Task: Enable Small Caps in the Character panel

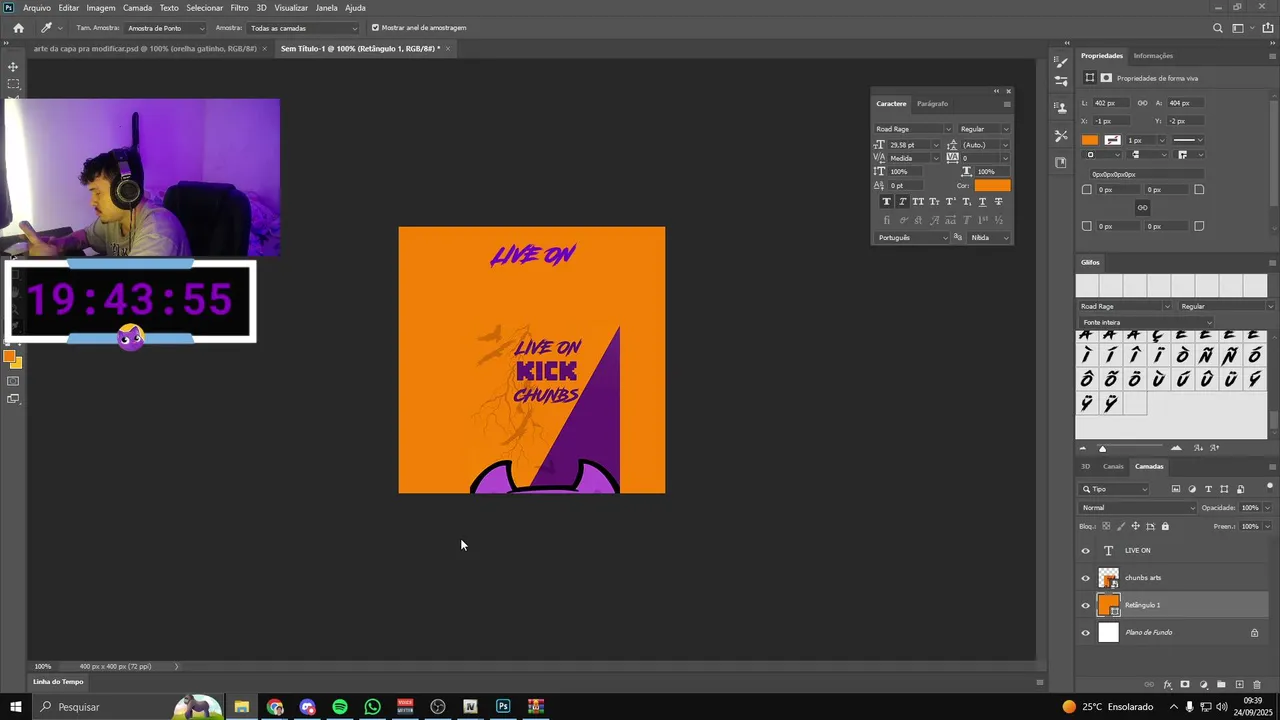Action: click(934, 202)
